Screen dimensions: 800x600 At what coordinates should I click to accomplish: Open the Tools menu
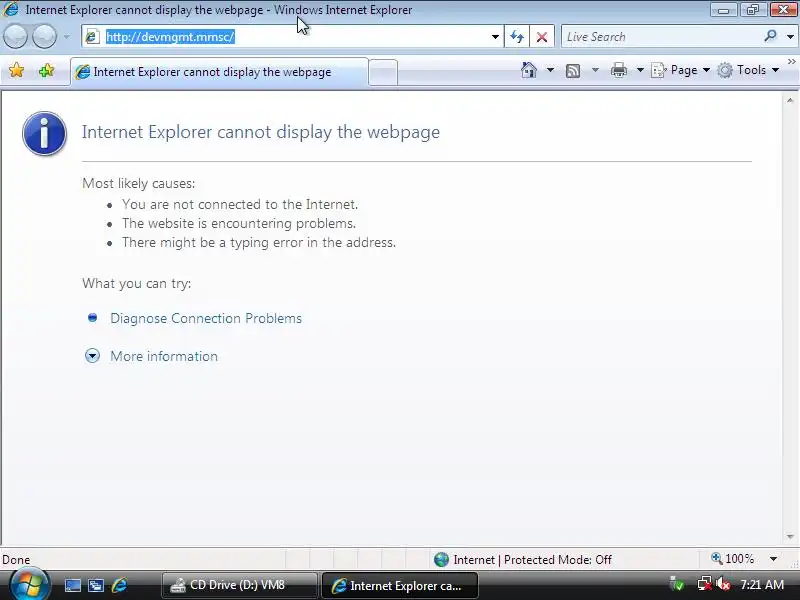coord(748,70)
